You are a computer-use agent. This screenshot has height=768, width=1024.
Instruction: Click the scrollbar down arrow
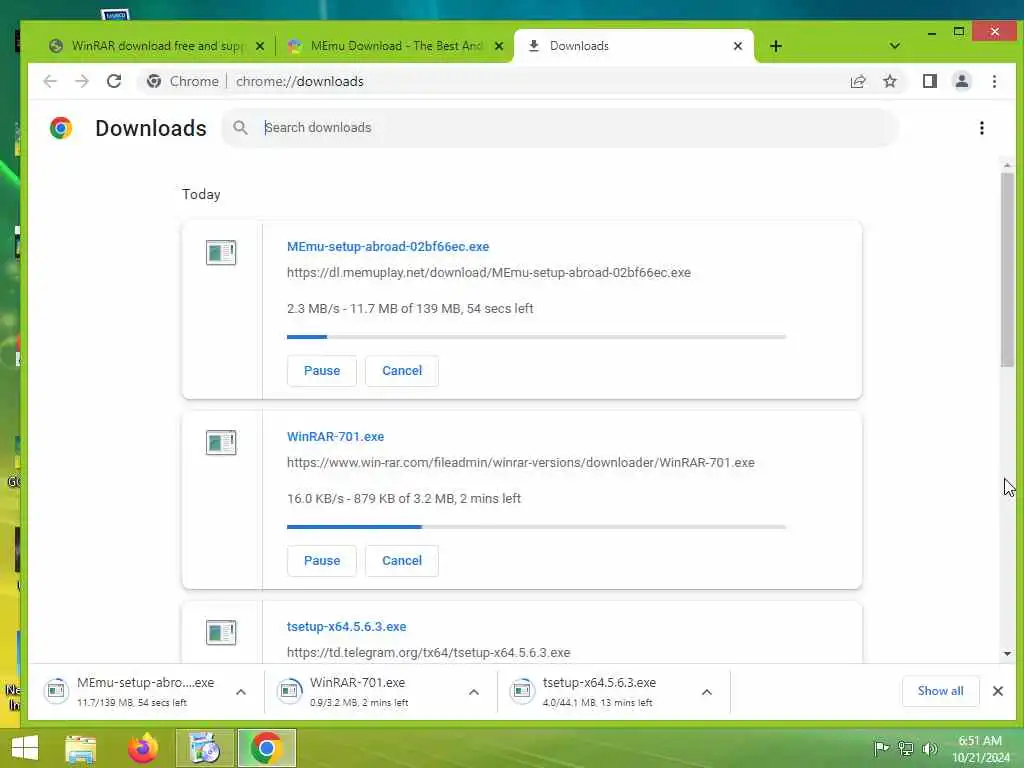coord(1007,654)
